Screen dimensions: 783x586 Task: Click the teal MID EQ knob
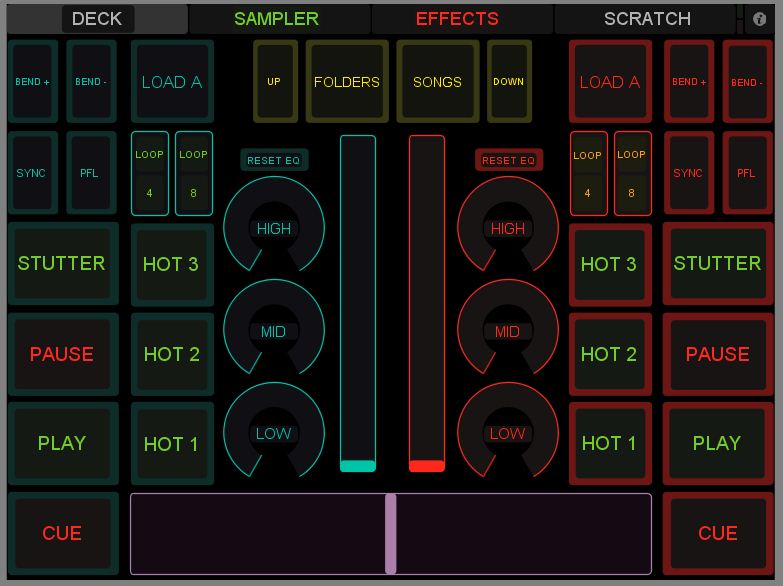pos(274,328)
